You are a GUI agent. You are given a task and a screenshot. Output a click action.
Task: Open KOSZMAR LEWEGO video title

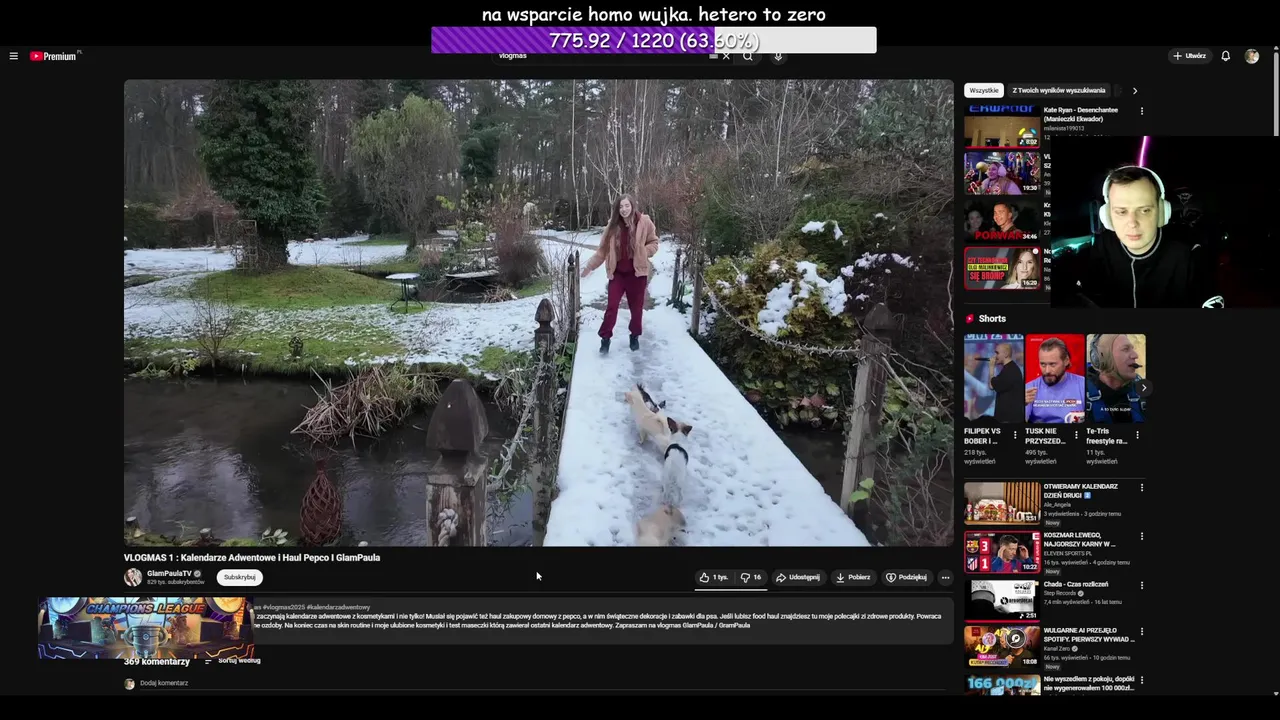(1079, 540)
